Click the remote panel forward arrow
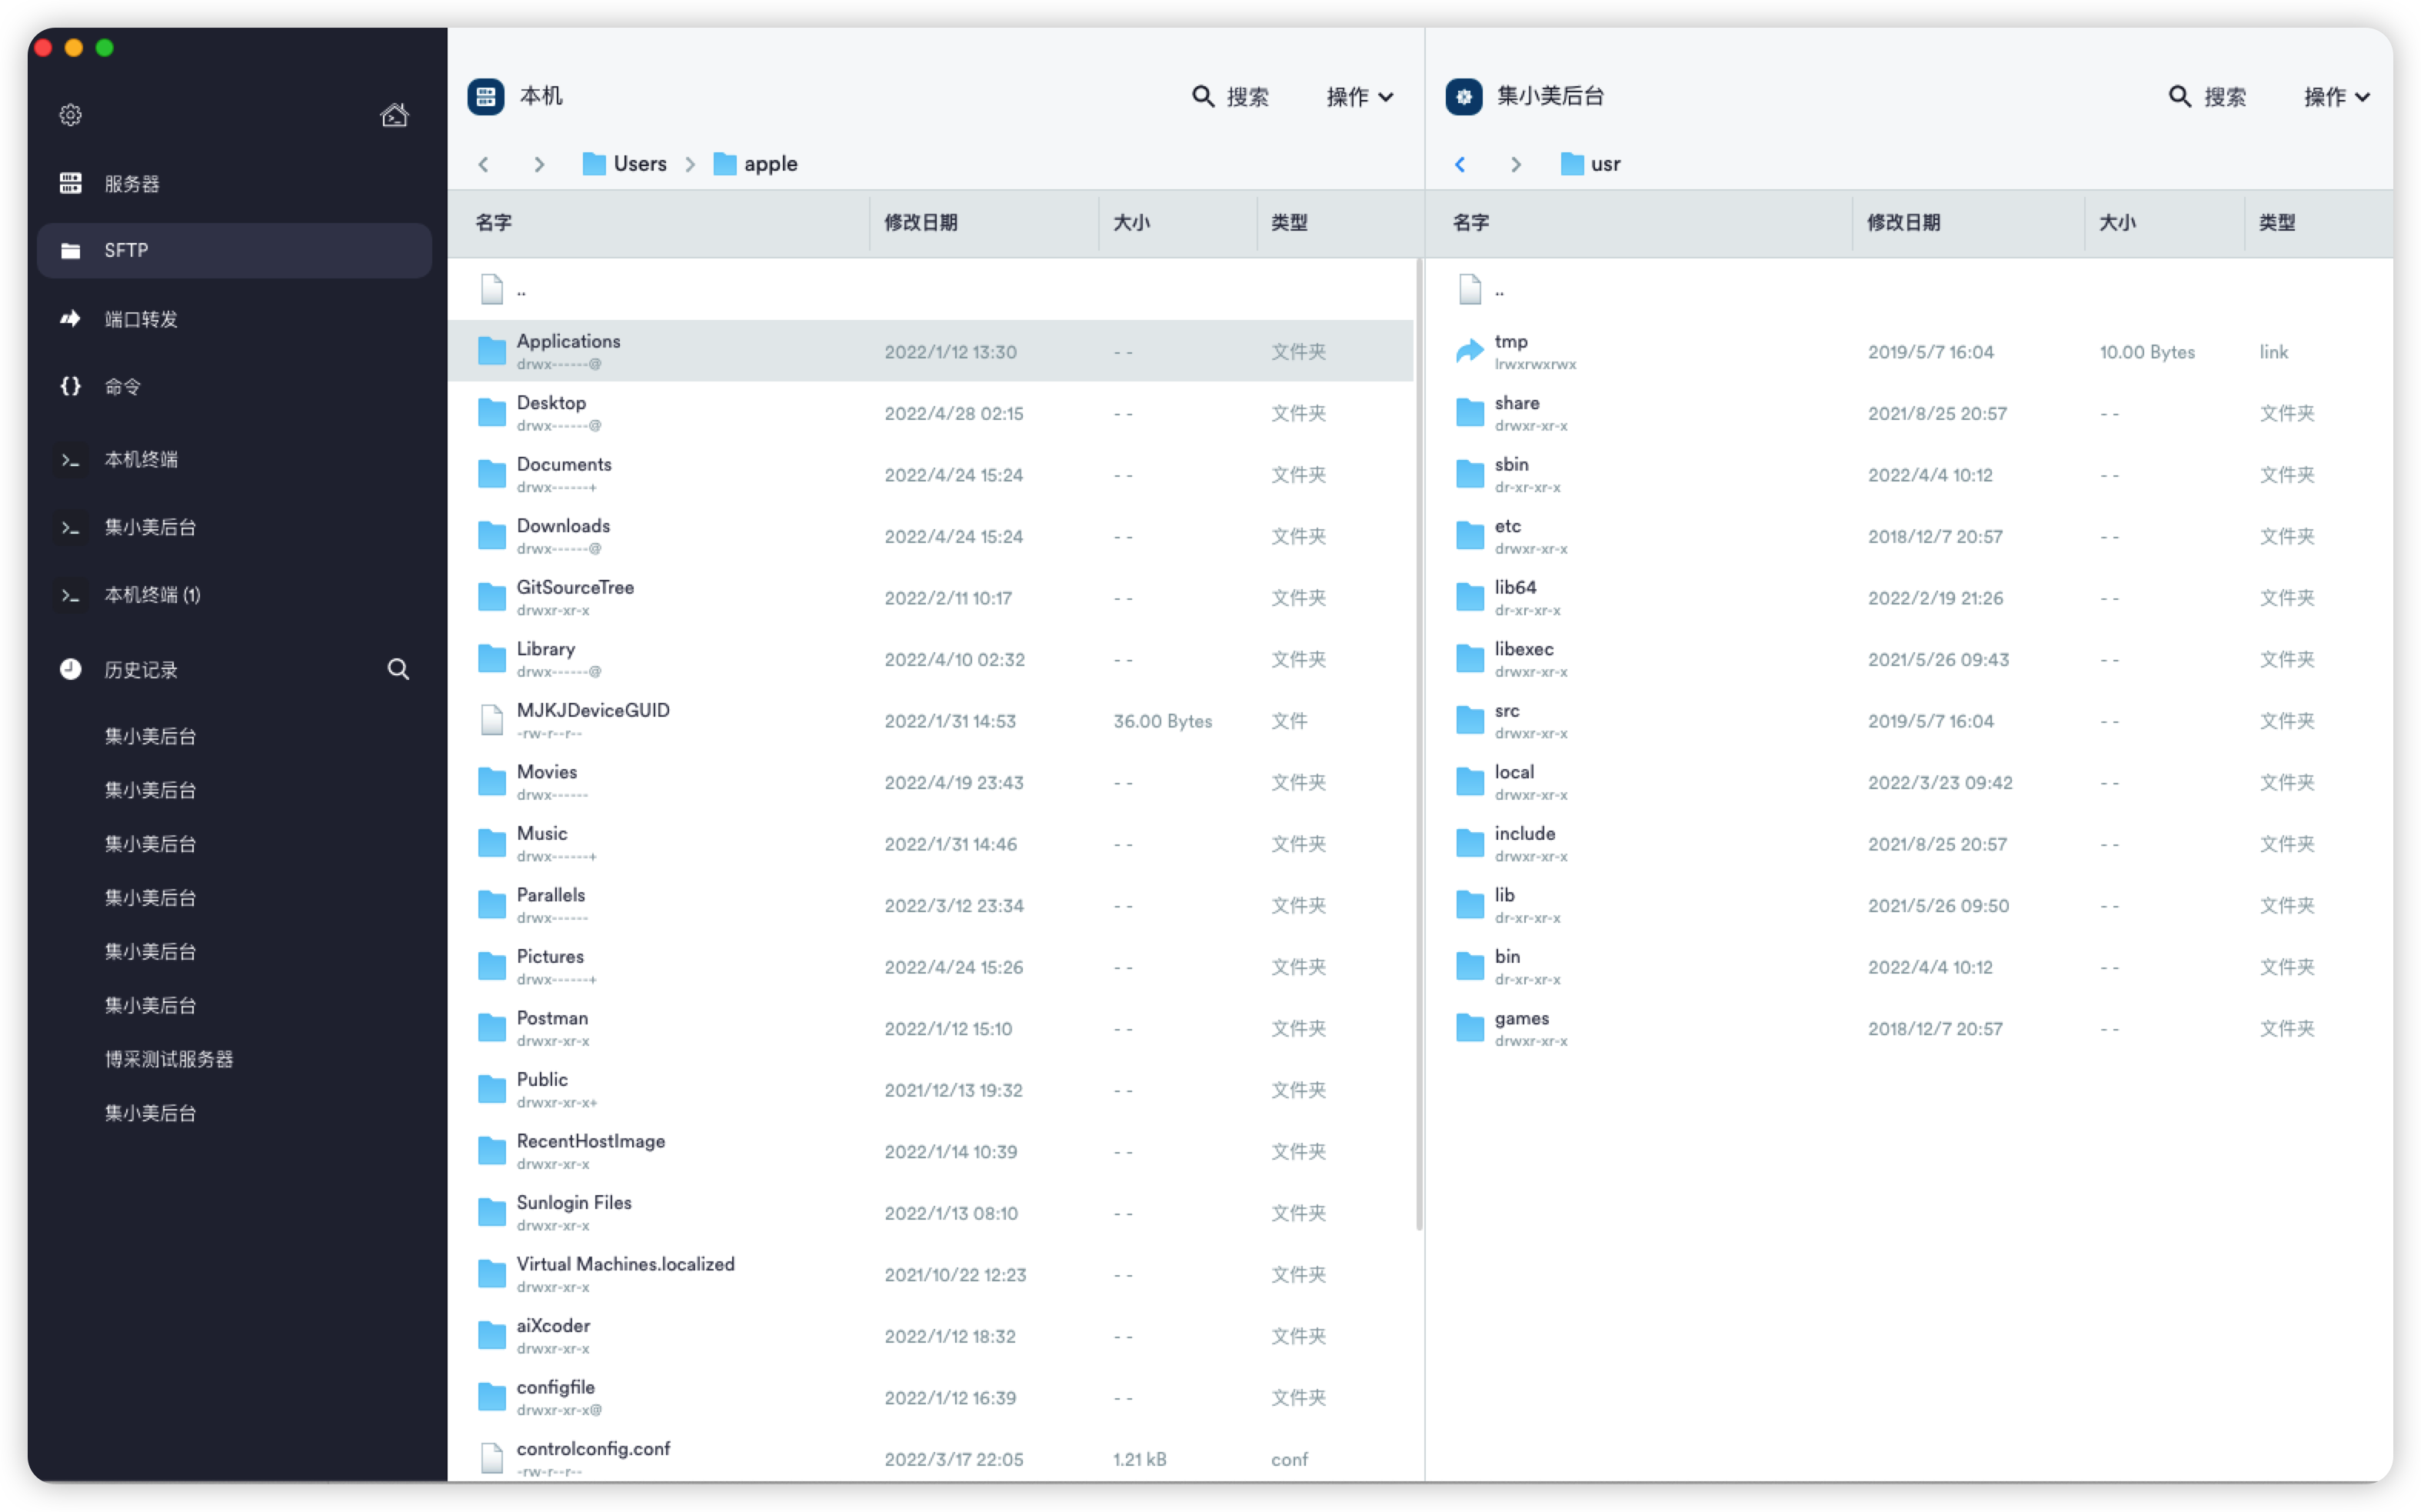This screenshot has height=1512, width=2421. [x=1516, y=164]
